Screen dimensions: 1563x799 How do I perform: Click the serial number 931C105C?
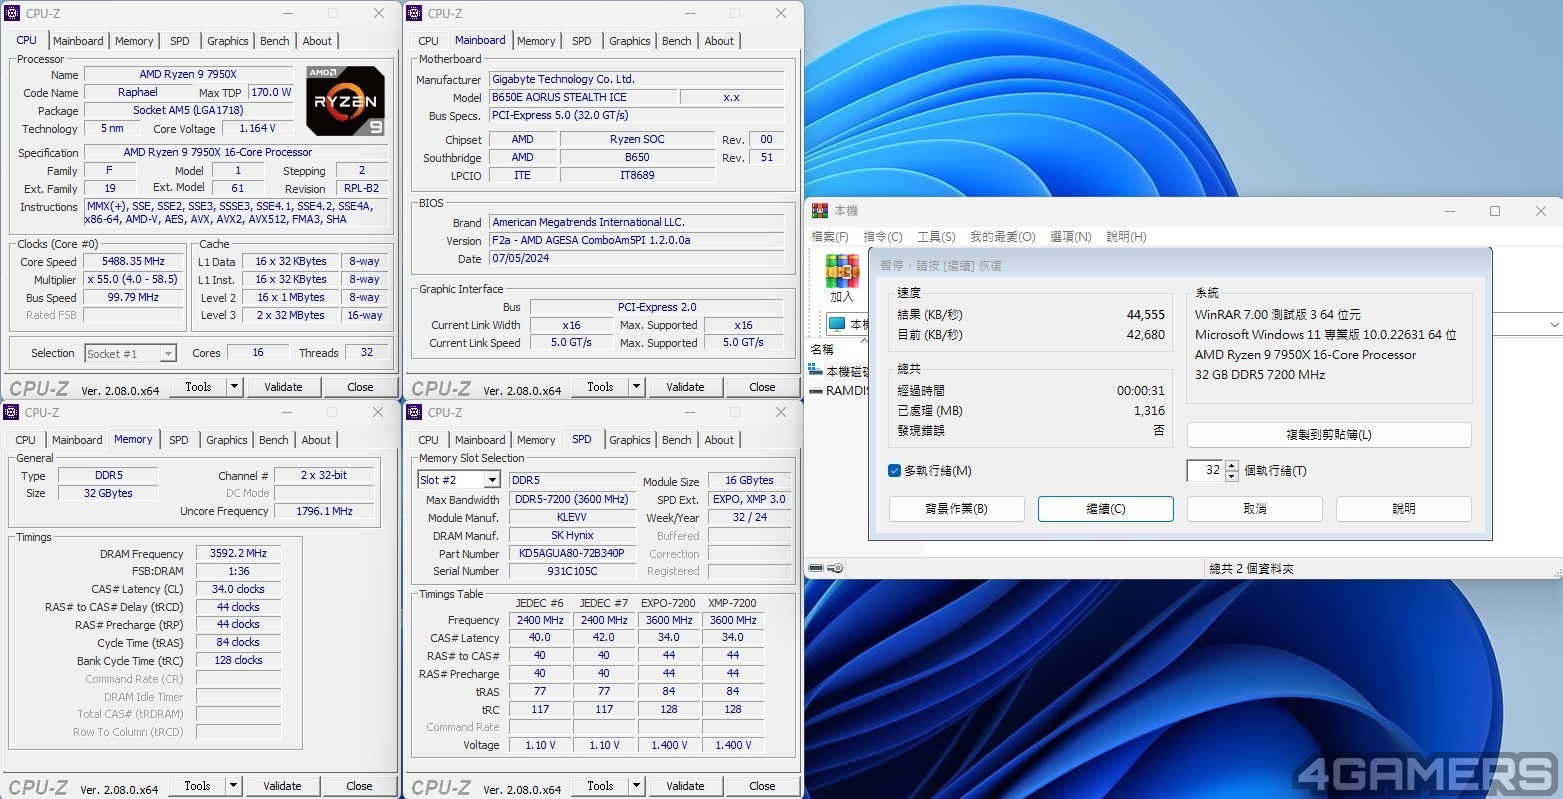(x=572, y=571)
